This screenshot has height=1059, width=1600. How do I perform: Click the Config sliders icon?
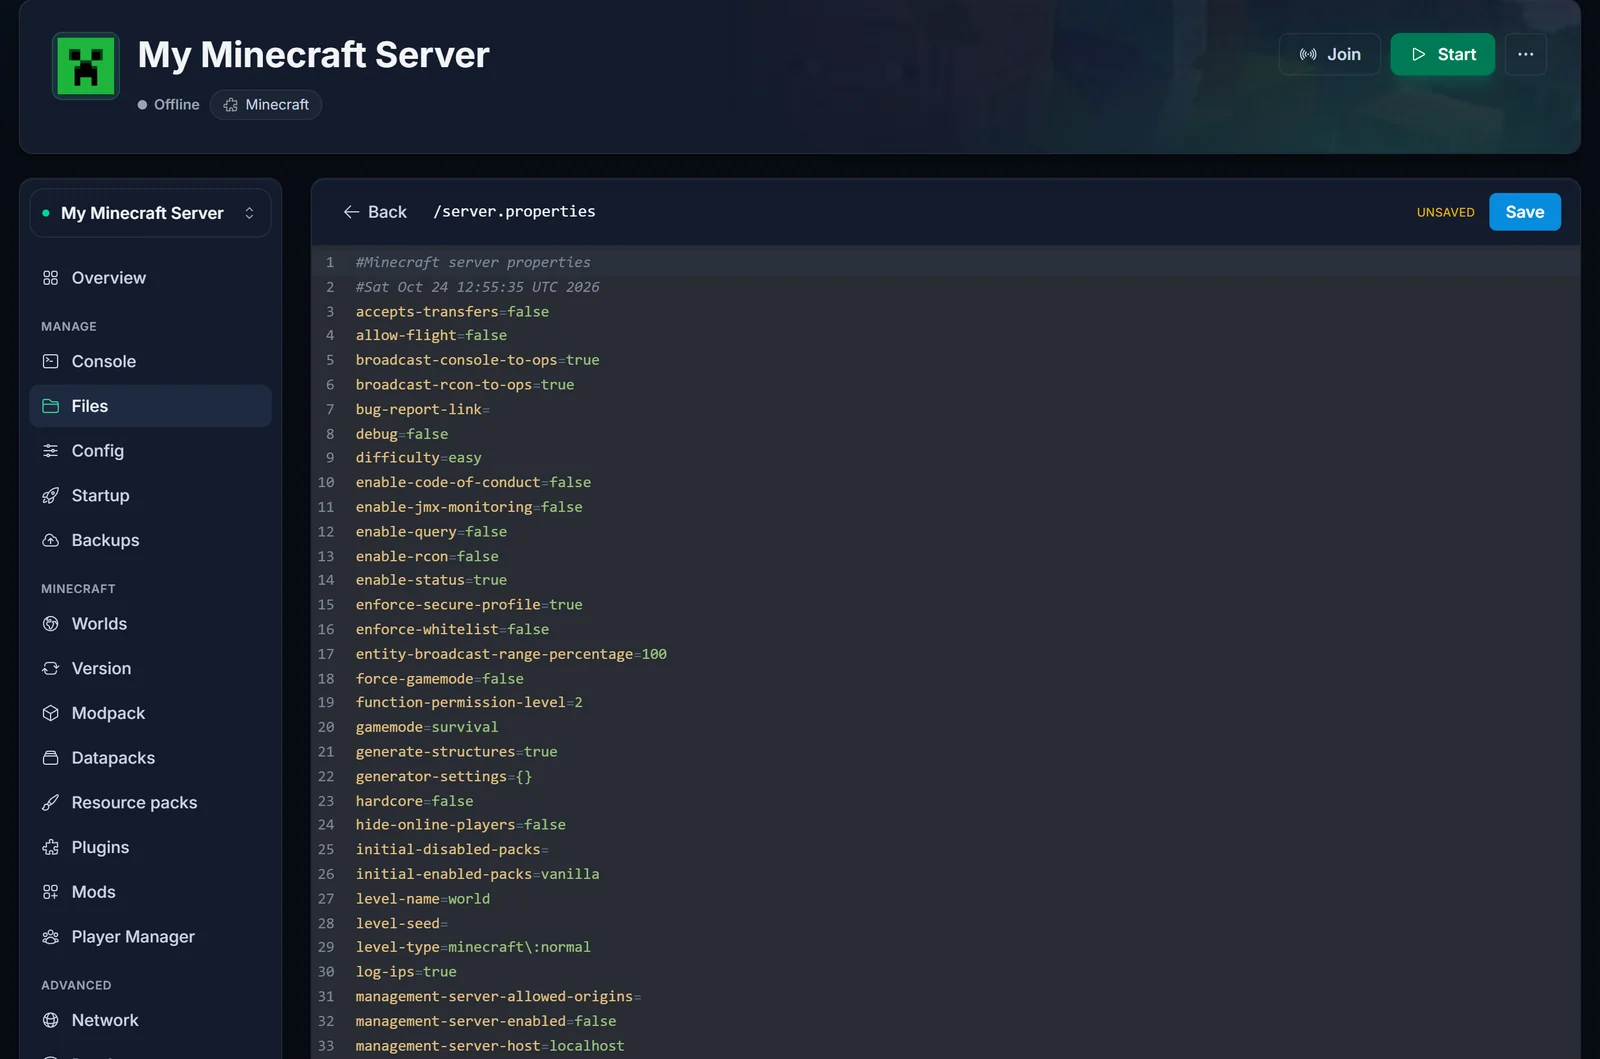pyautogui.click(x=51, y=451)
